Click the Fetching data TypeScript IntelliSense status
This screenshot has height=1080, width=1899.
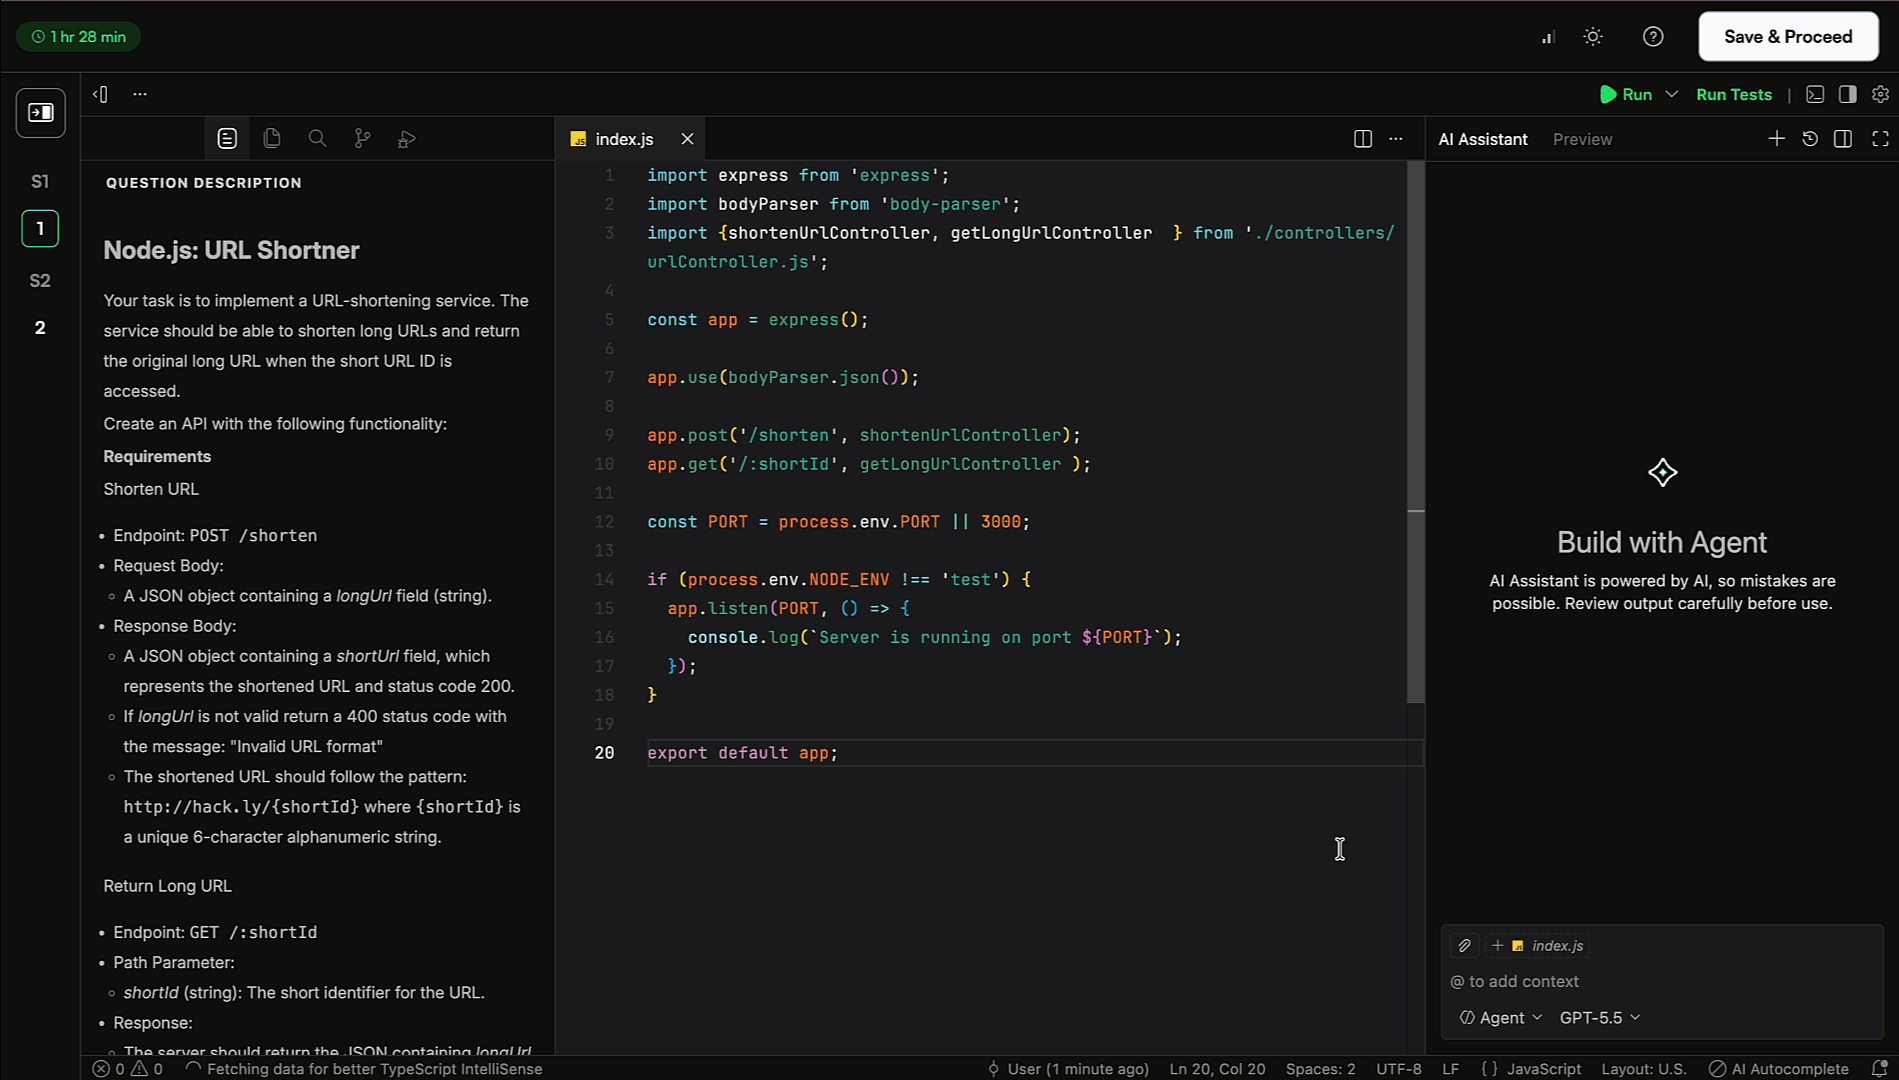[x=364, y=1069]
